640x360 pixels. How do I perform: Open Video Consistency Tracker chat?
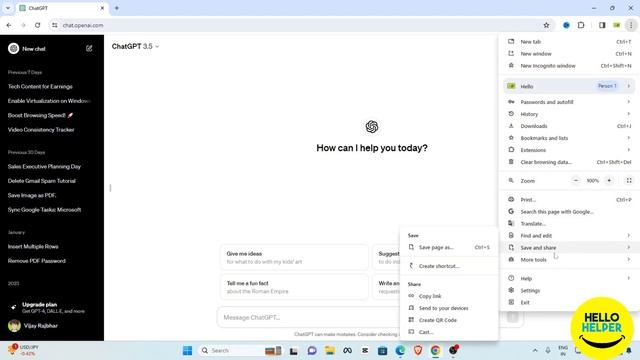41,130
